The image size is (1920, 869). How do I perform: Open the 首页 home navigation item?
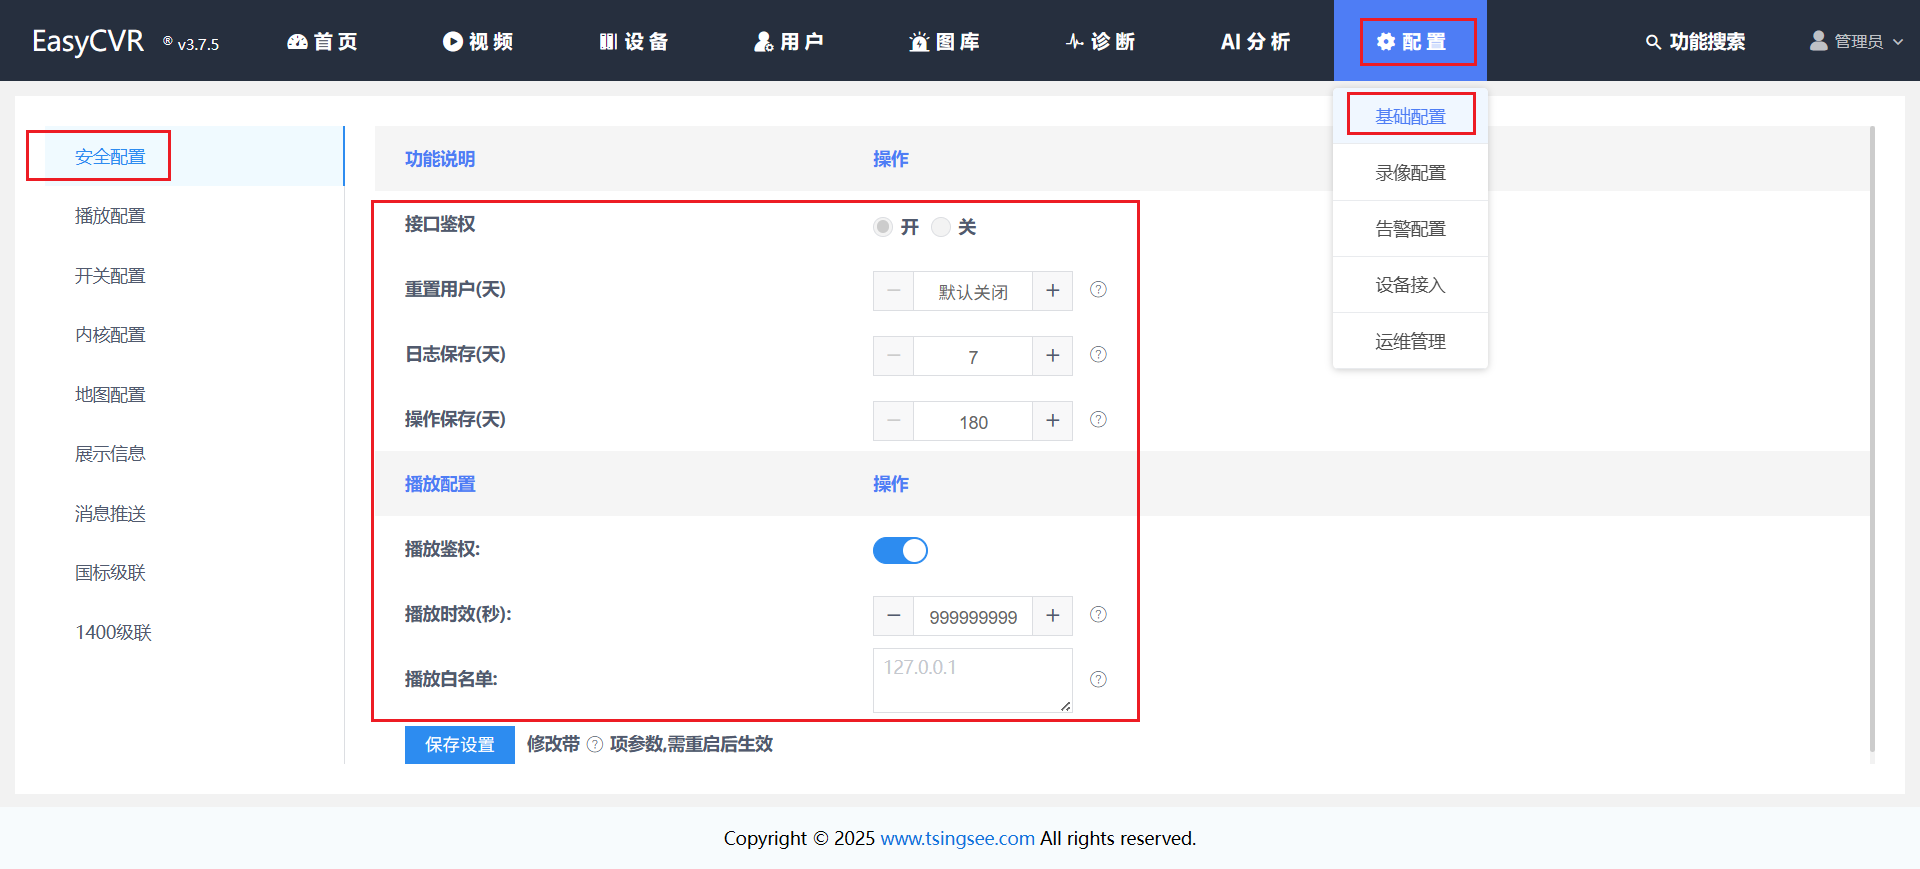322,41
